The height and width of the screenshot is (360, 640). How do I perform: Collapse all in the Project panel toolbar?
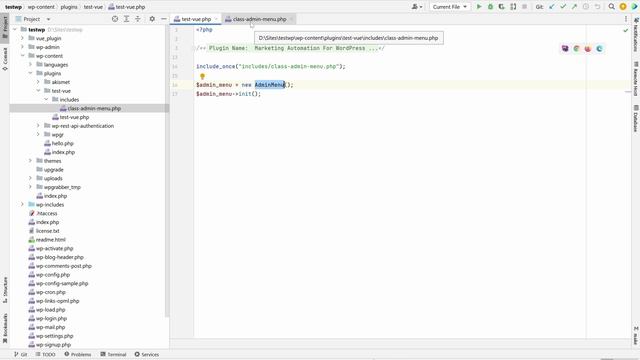pyautogui.click(x=138, y=19)
